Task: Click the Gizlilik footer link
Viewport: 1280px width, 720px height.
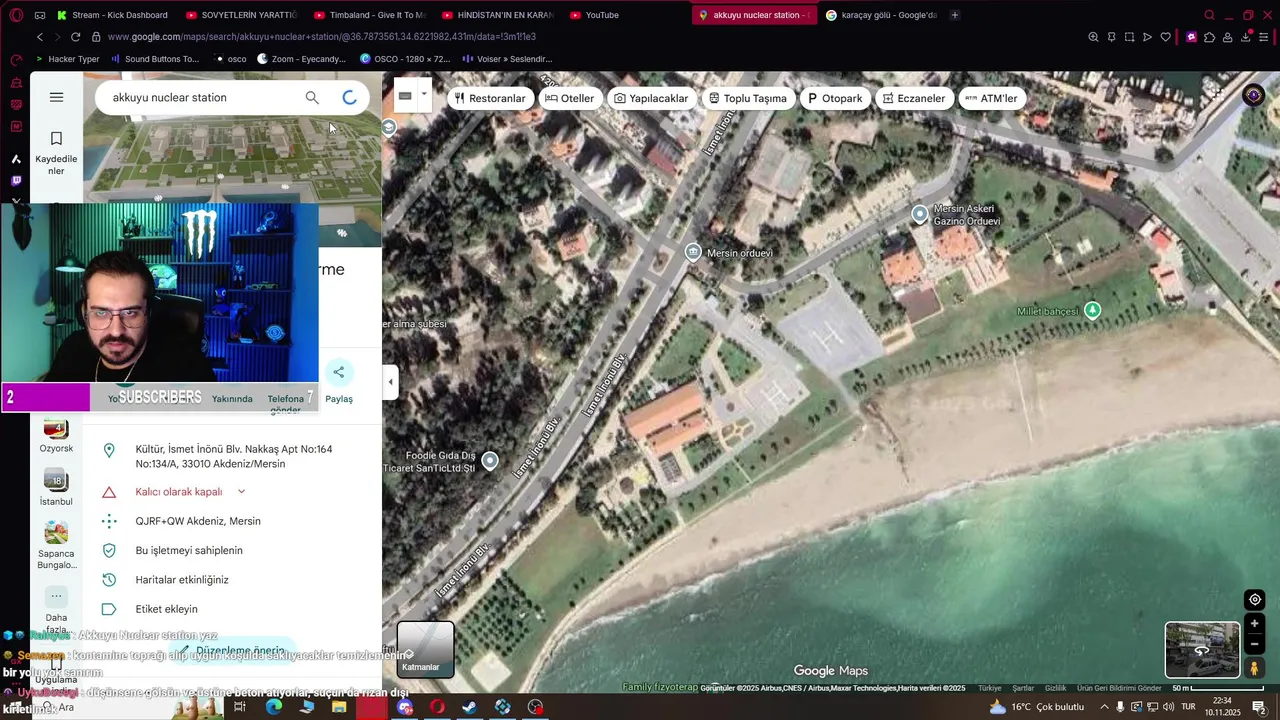Action: pos(1055,688)
